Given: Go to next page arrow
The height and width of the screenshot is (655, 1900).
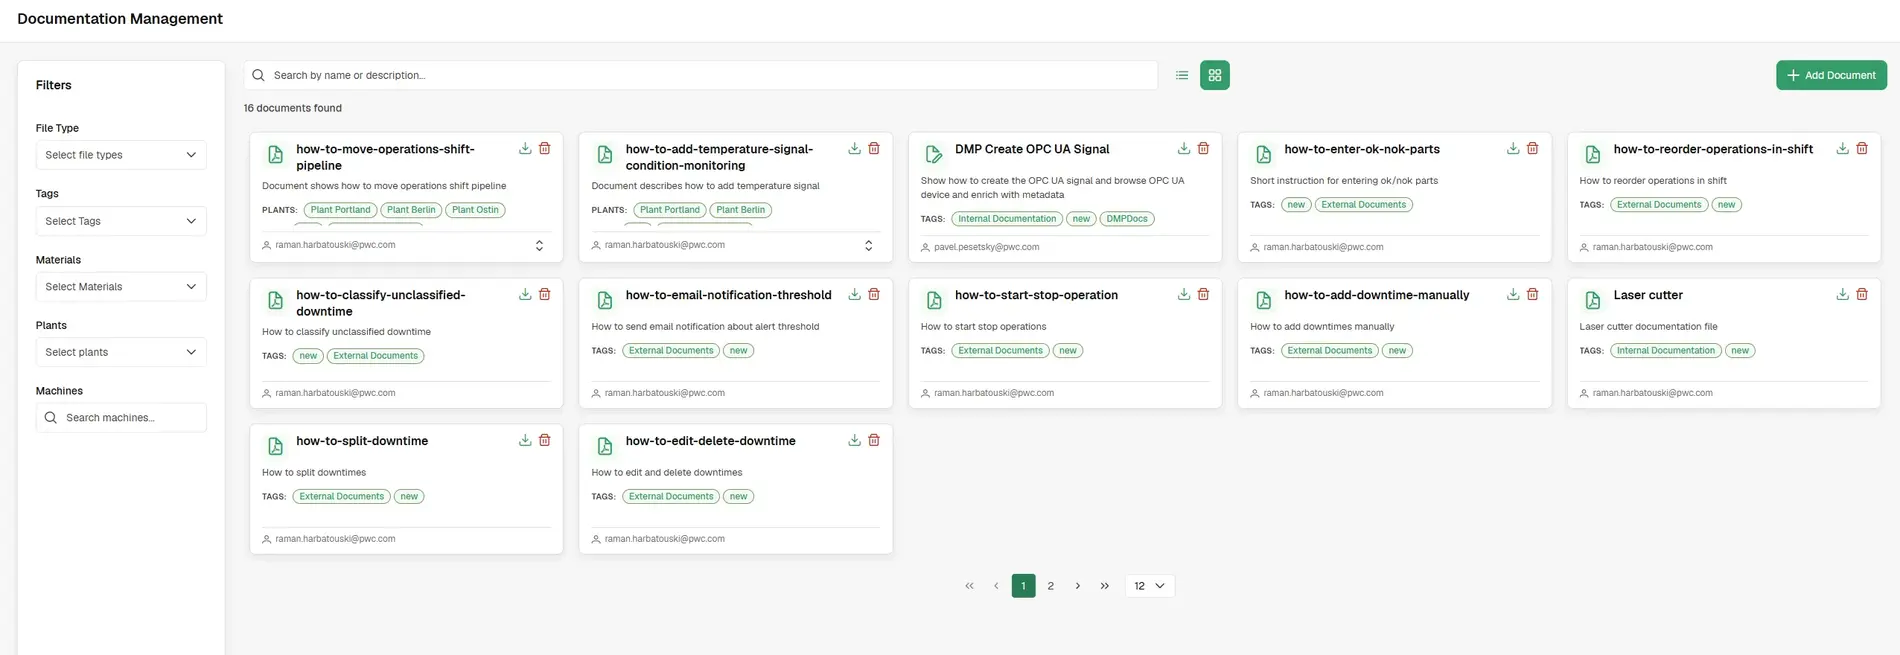Looking at the screenshot, I should click(1077, 586).
